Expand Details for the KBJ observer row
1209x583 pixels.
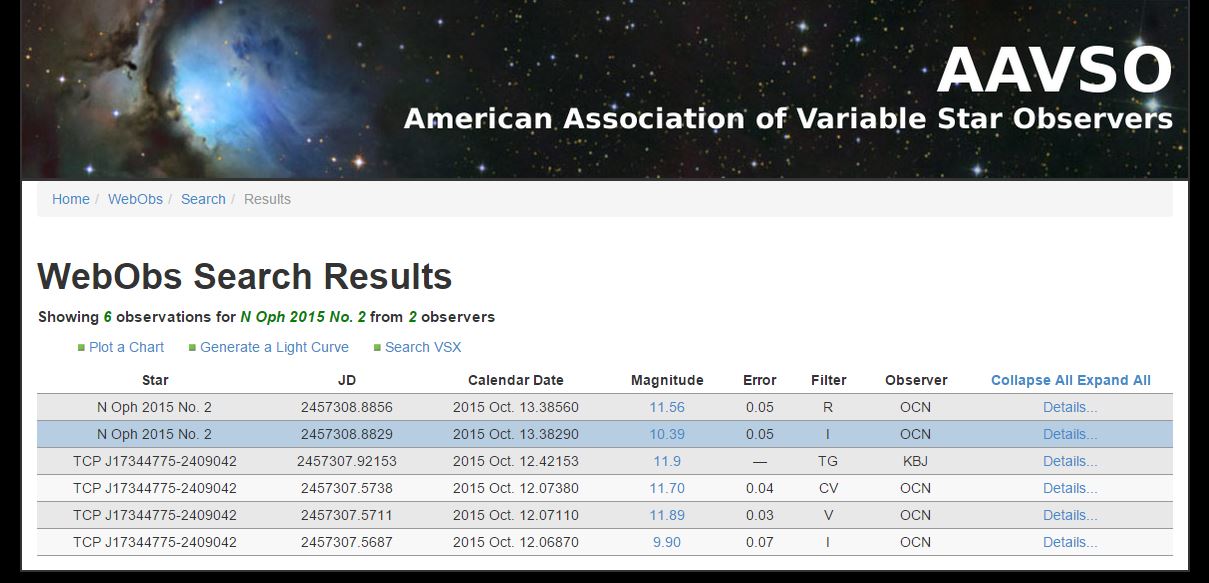pos(1070,461)
